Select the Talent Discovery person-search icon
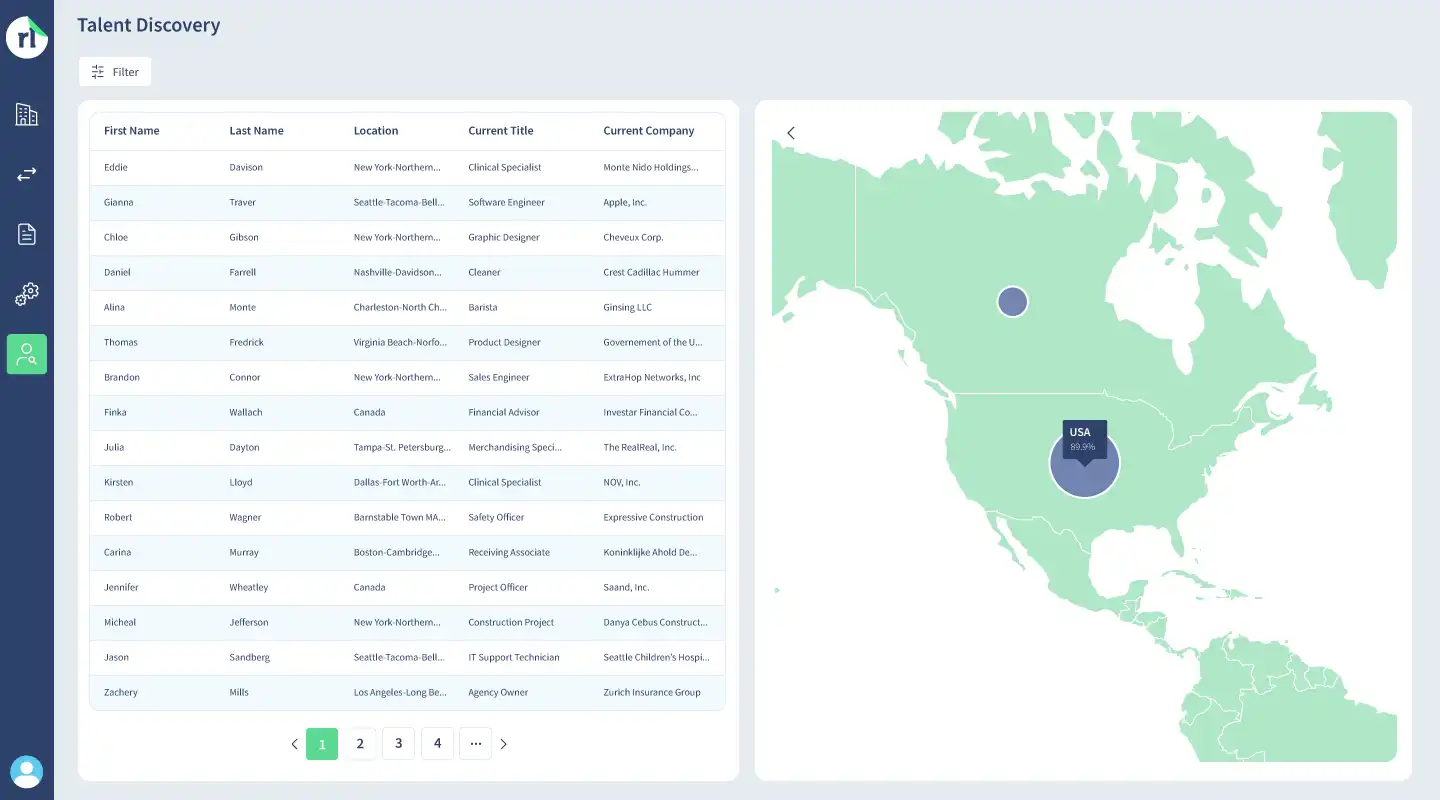Viewport: 1440px width, 800px height. point(27,354)
